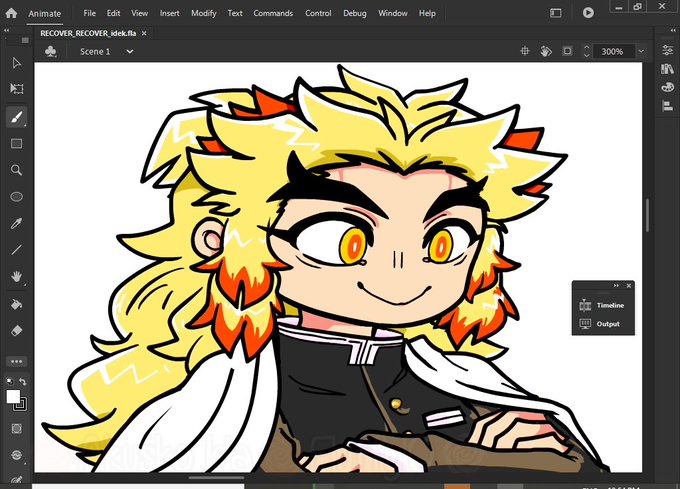The image size is (680, 489).
Task: Open the Properties panel icon
Action: click(667, 50)
